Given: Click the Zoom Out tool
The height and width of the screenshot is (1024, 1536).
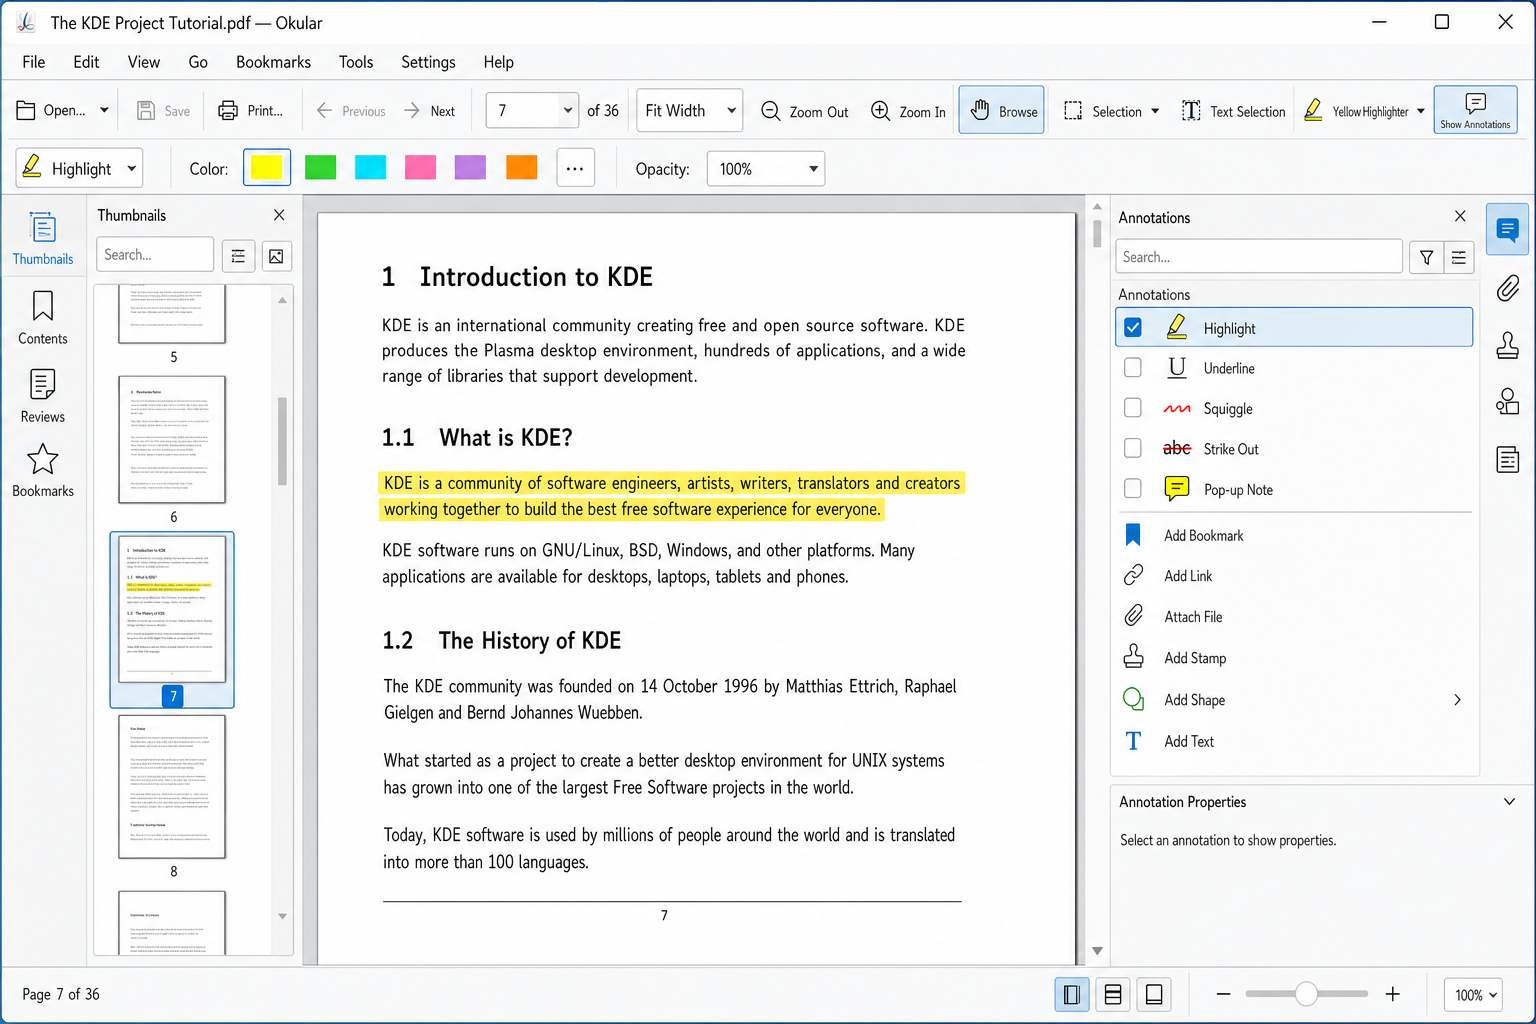Looking at the screenshot, I should (805, 111).
